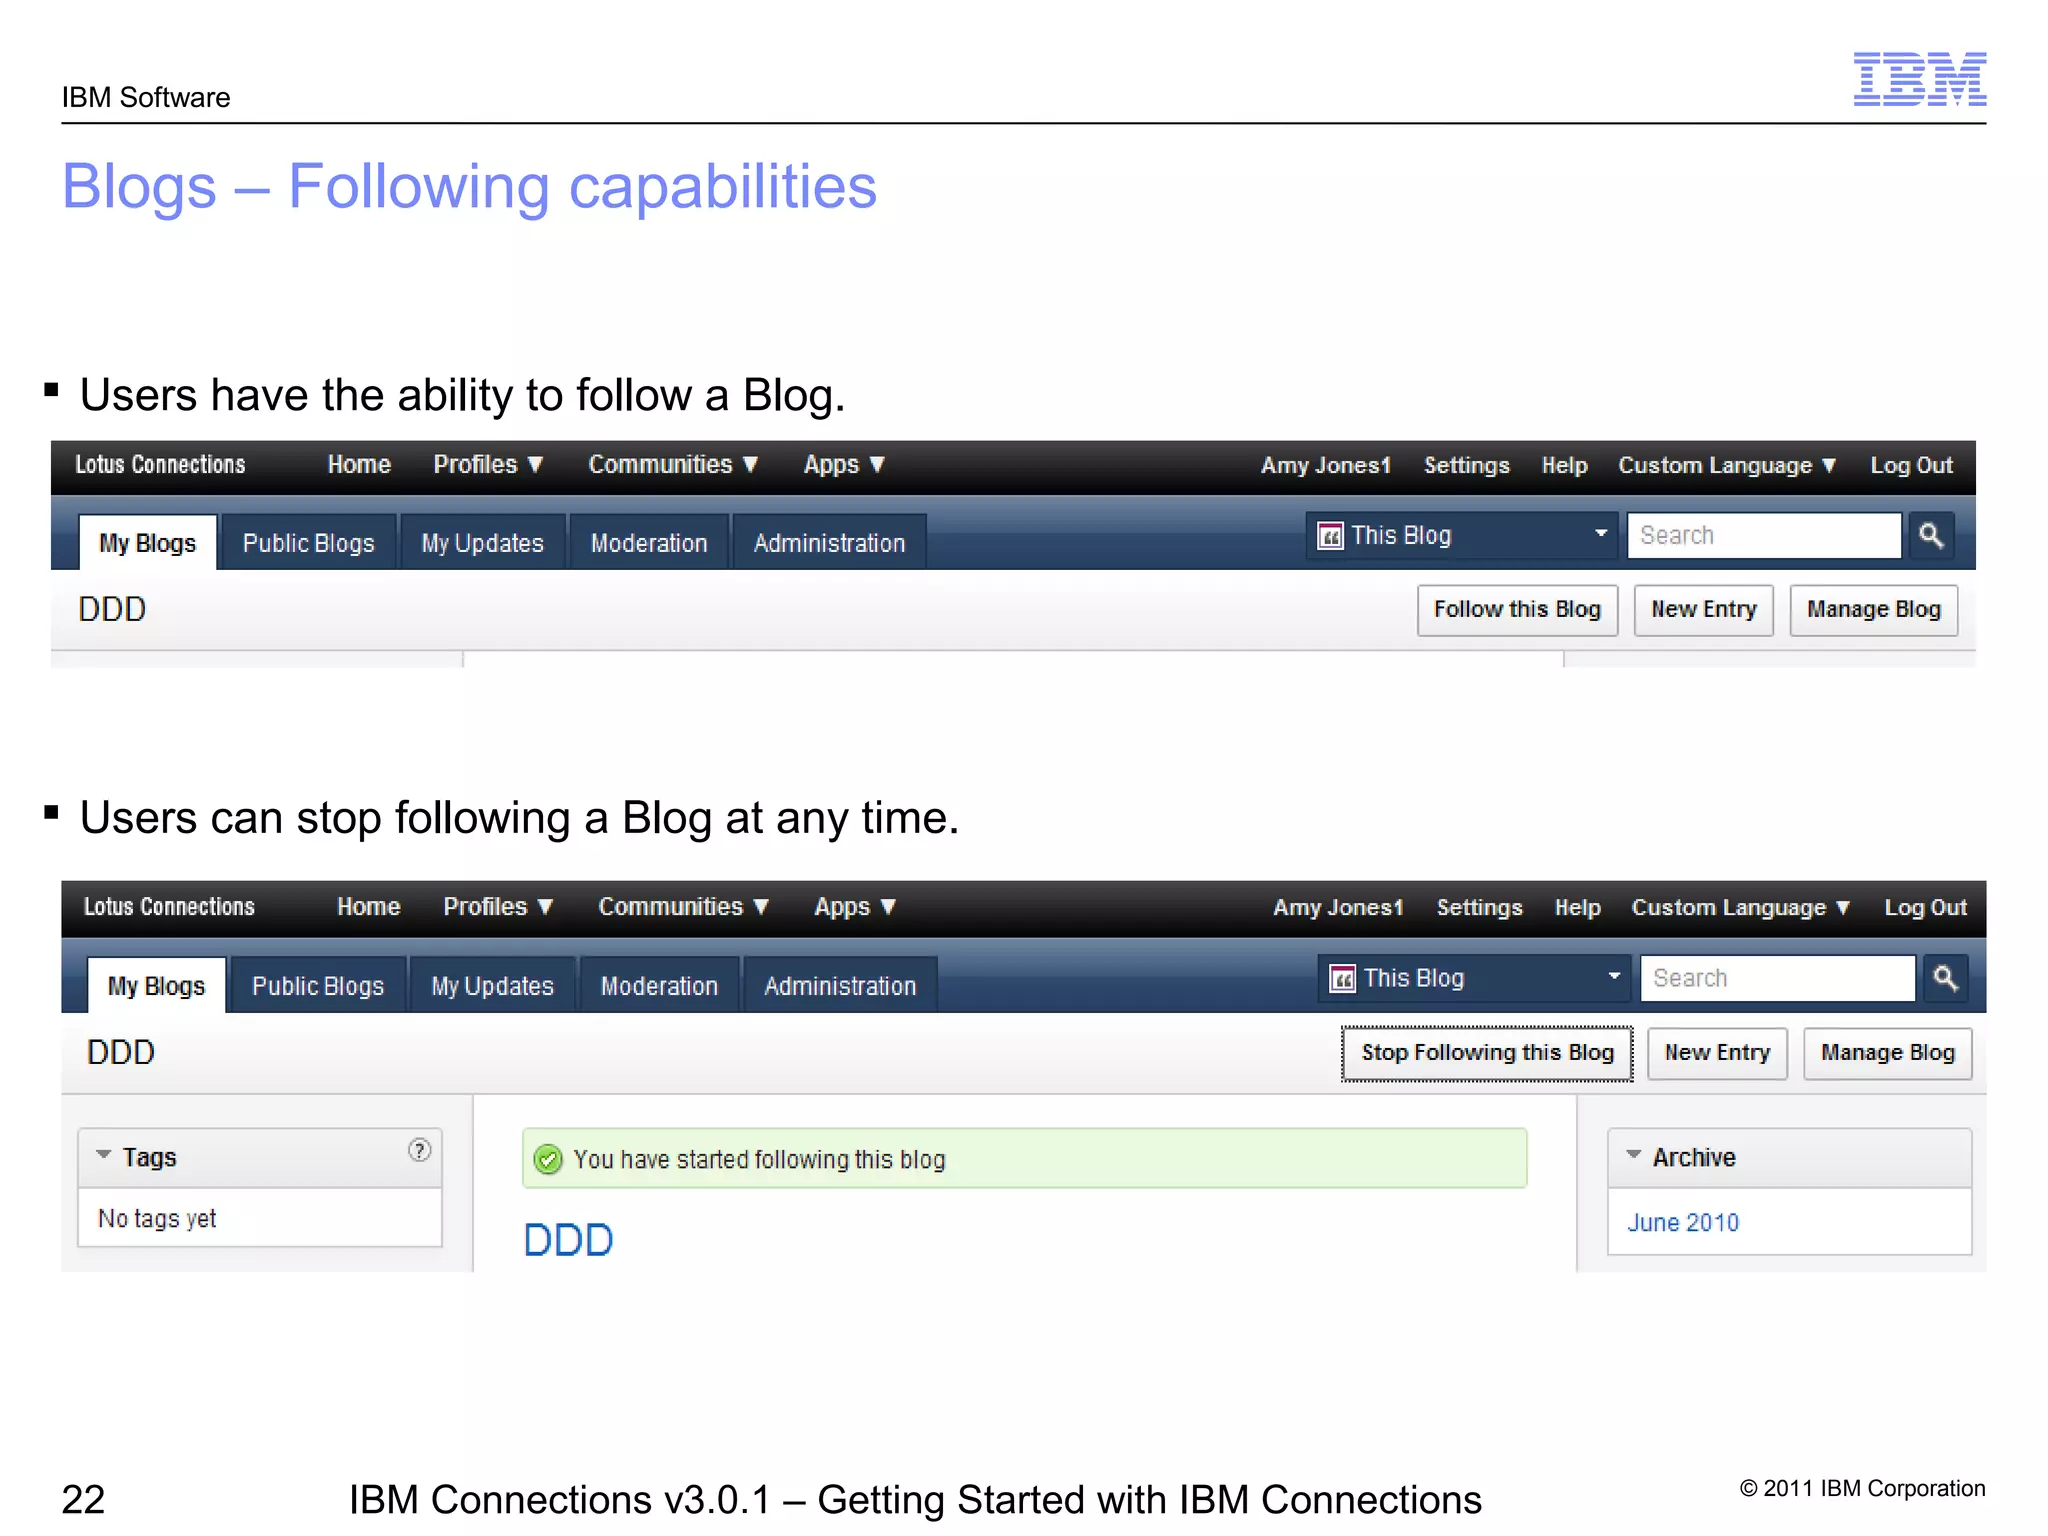Click the "No tags yet" text
This screenshot has height=1536, width=2048.
pyautogui.click(x=157, y=1219)
